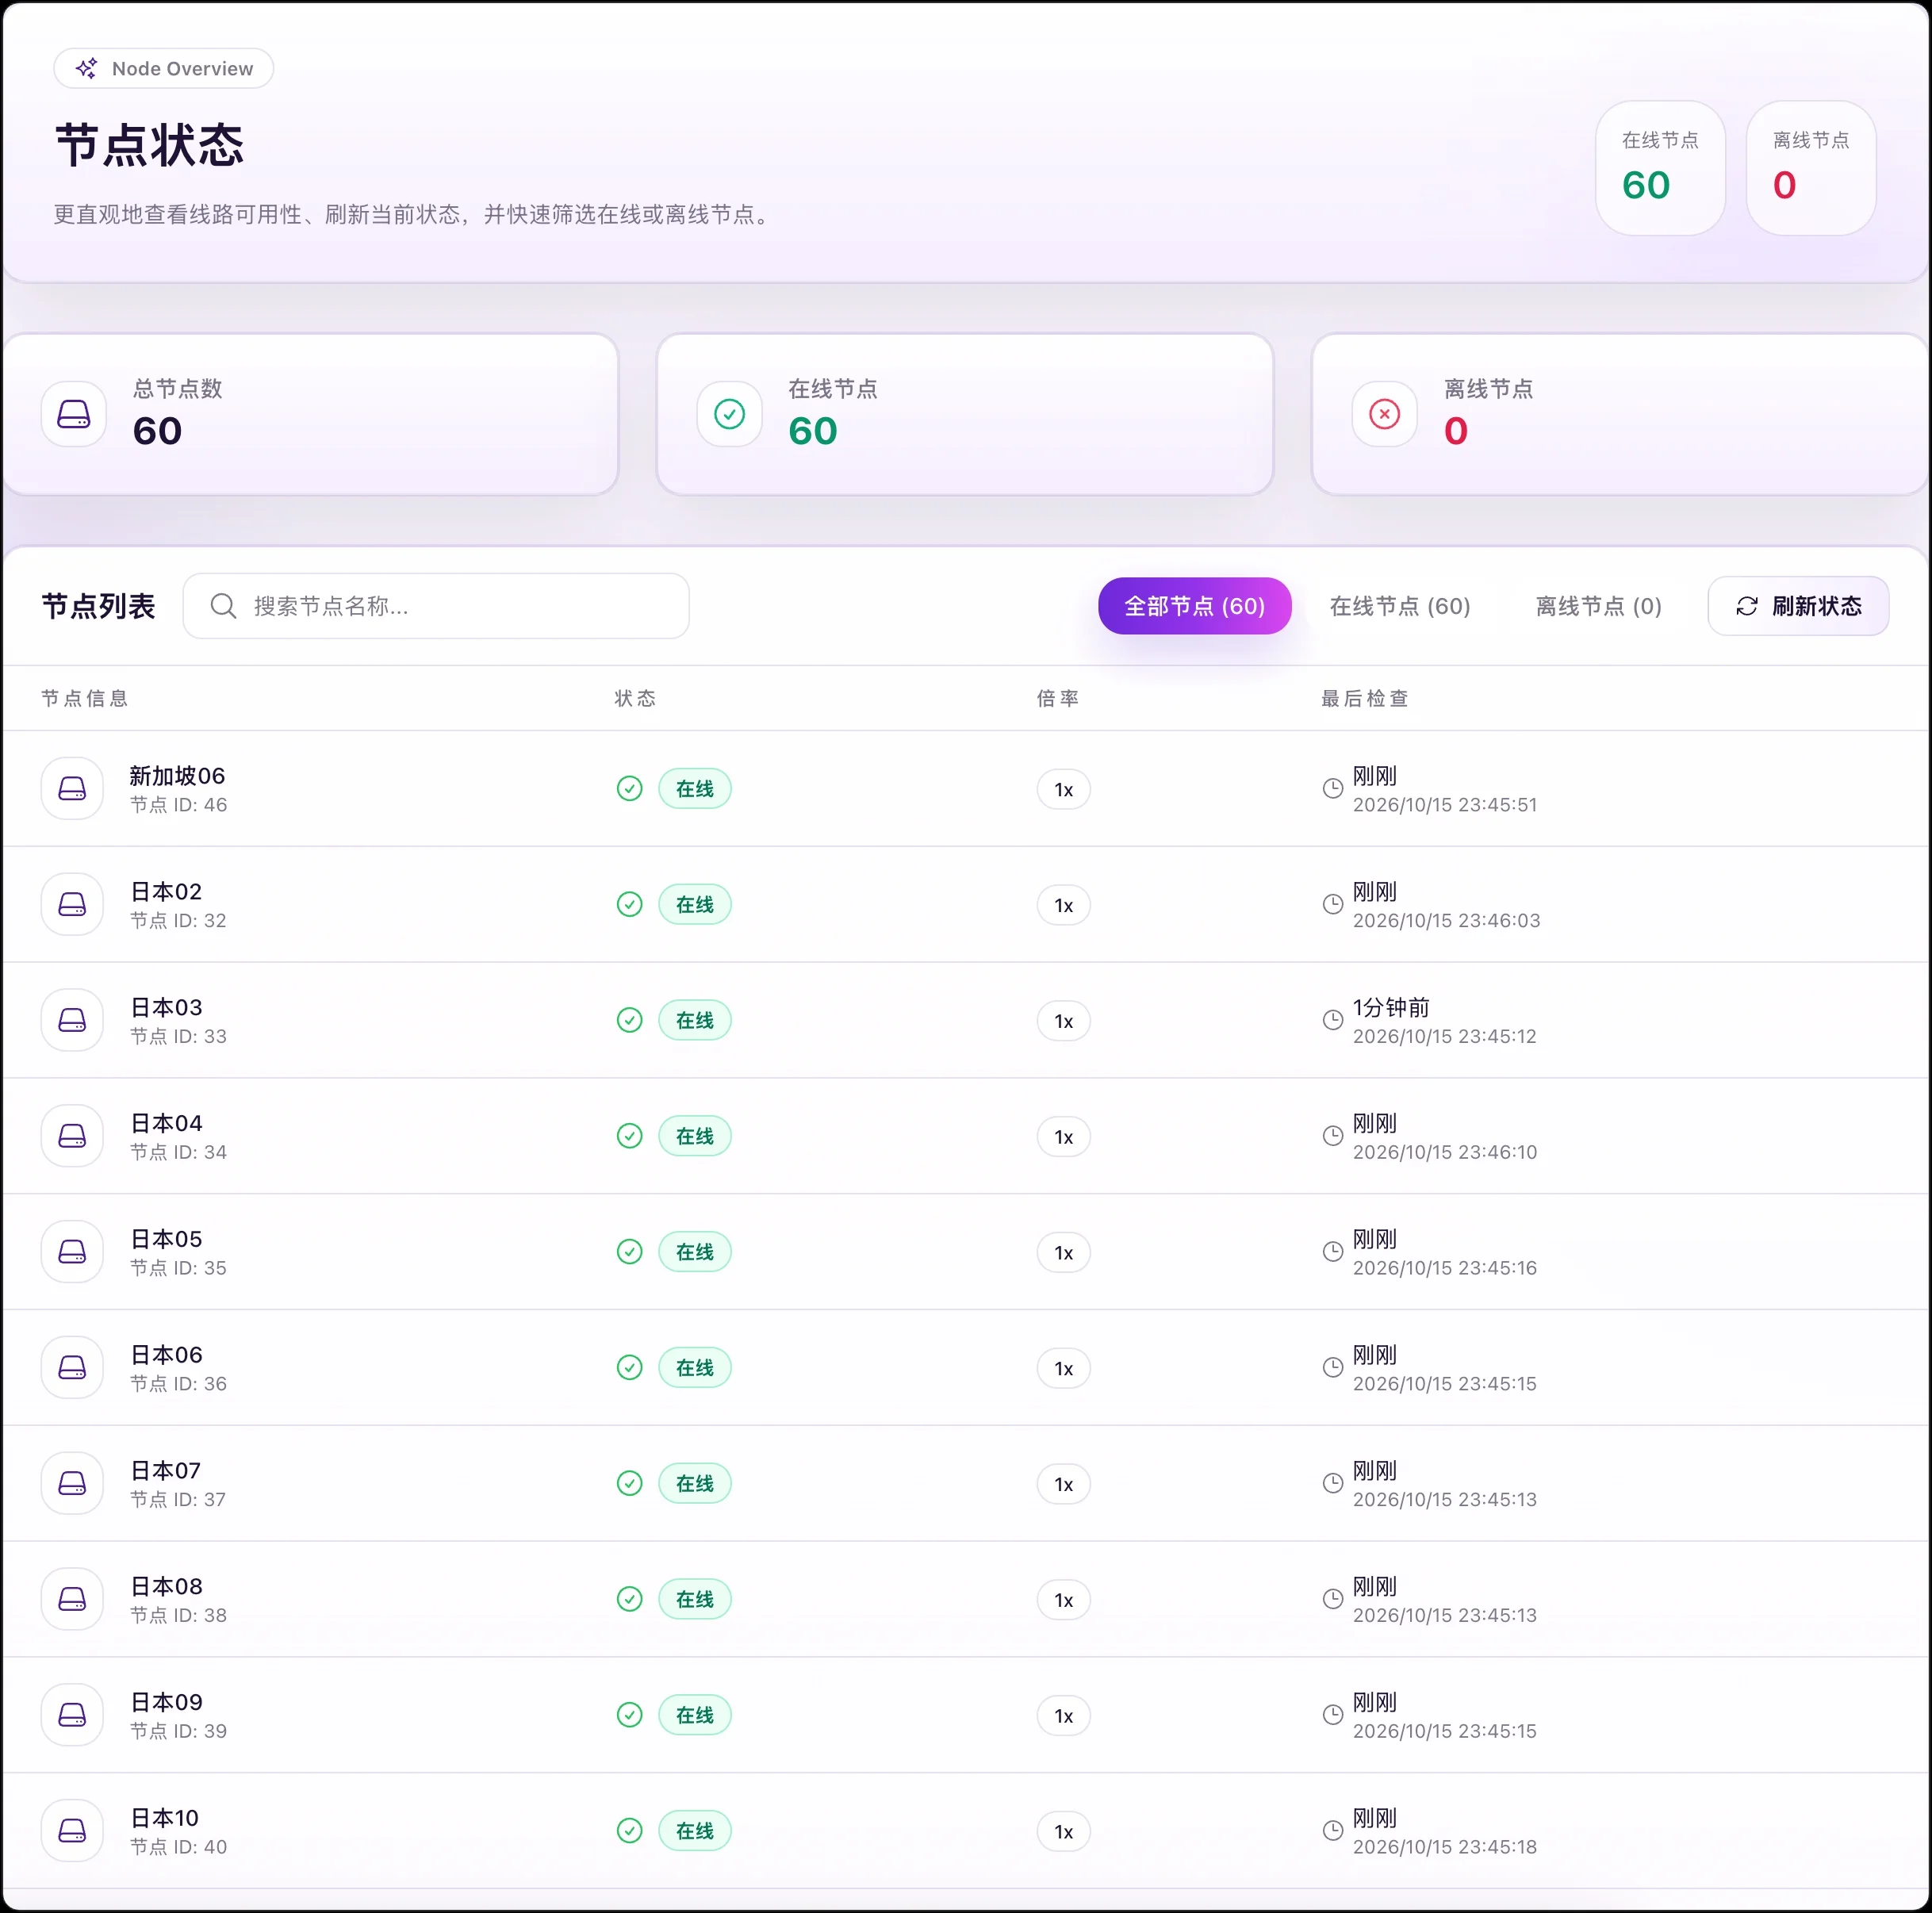Viewport: 1932px width, 1913px height.
Task: Select the 全部节点 (60) filter tab
Action: [1195, 606]
